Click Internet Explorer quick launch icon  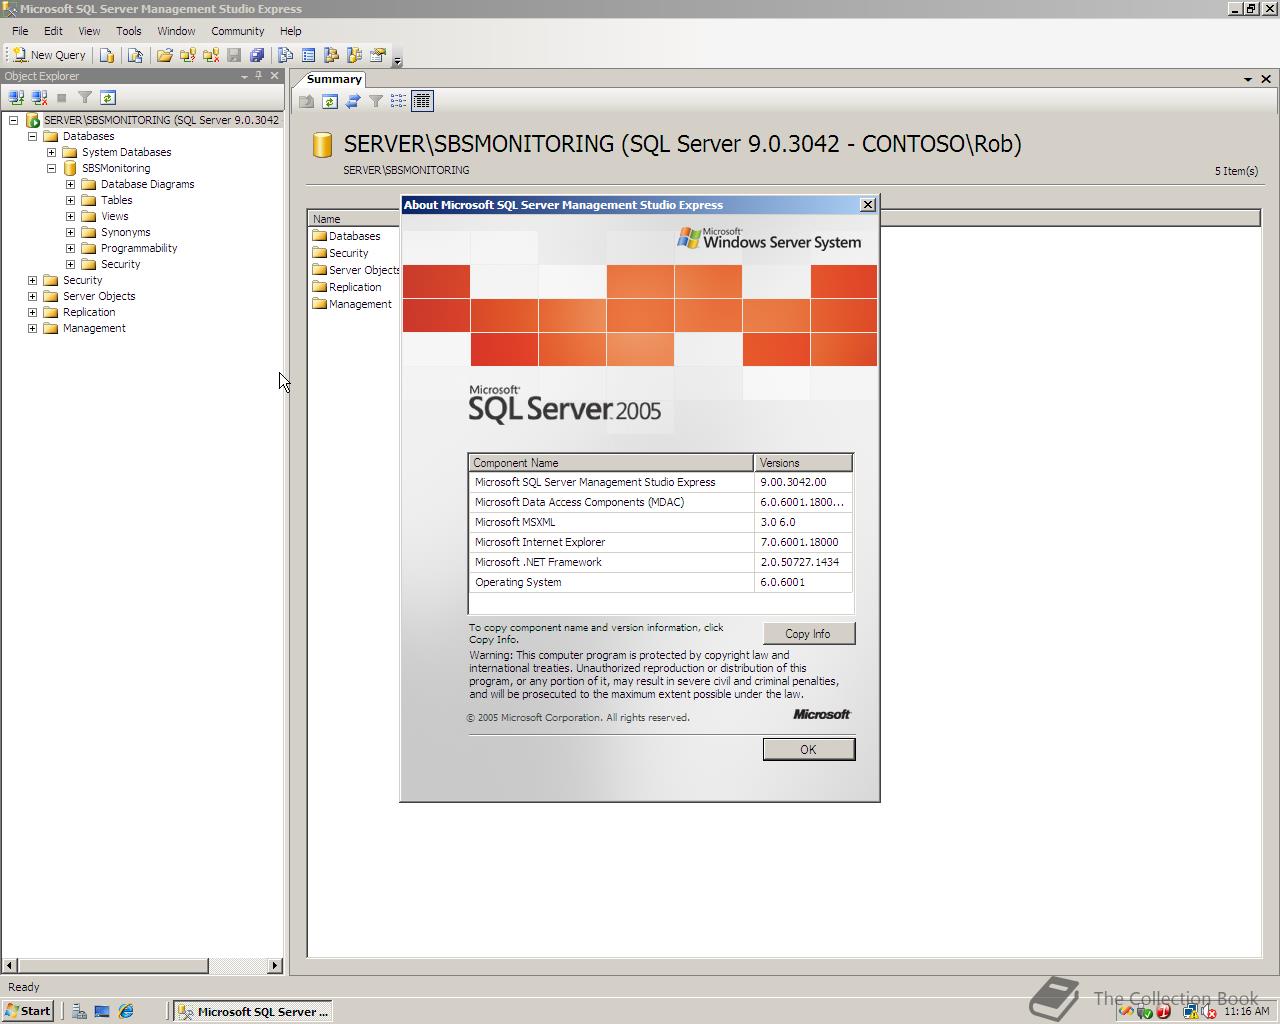point(126,1011)
